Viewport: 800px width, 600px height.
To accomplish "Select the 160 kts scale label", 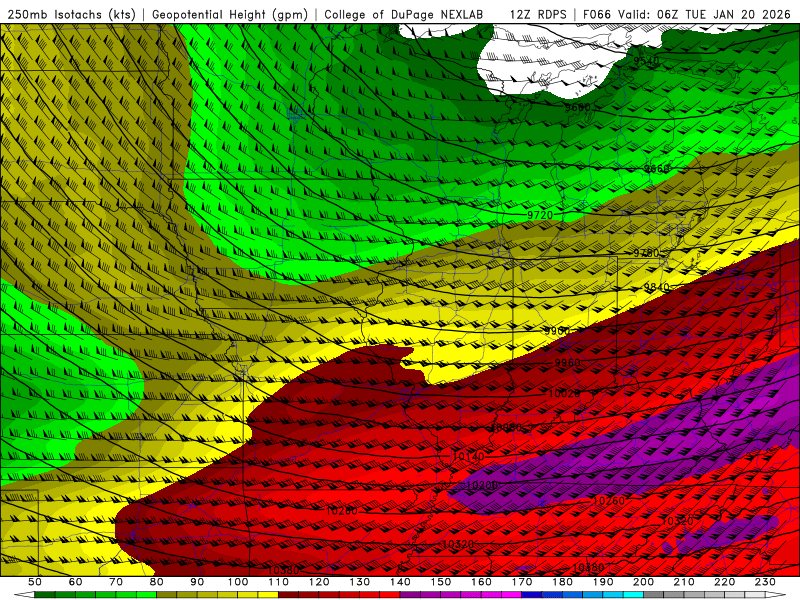I will click(x=481, y=582).
